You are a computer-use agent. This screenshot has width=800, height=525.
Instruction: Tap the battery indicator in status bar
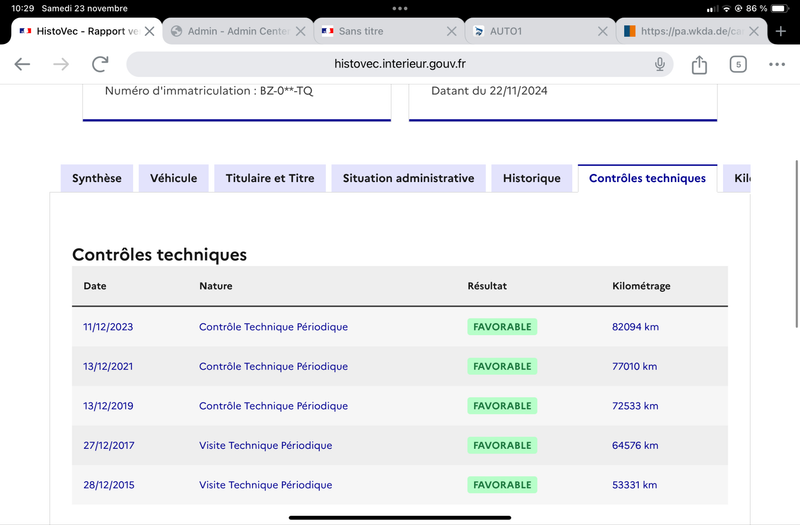pos(780,8)
